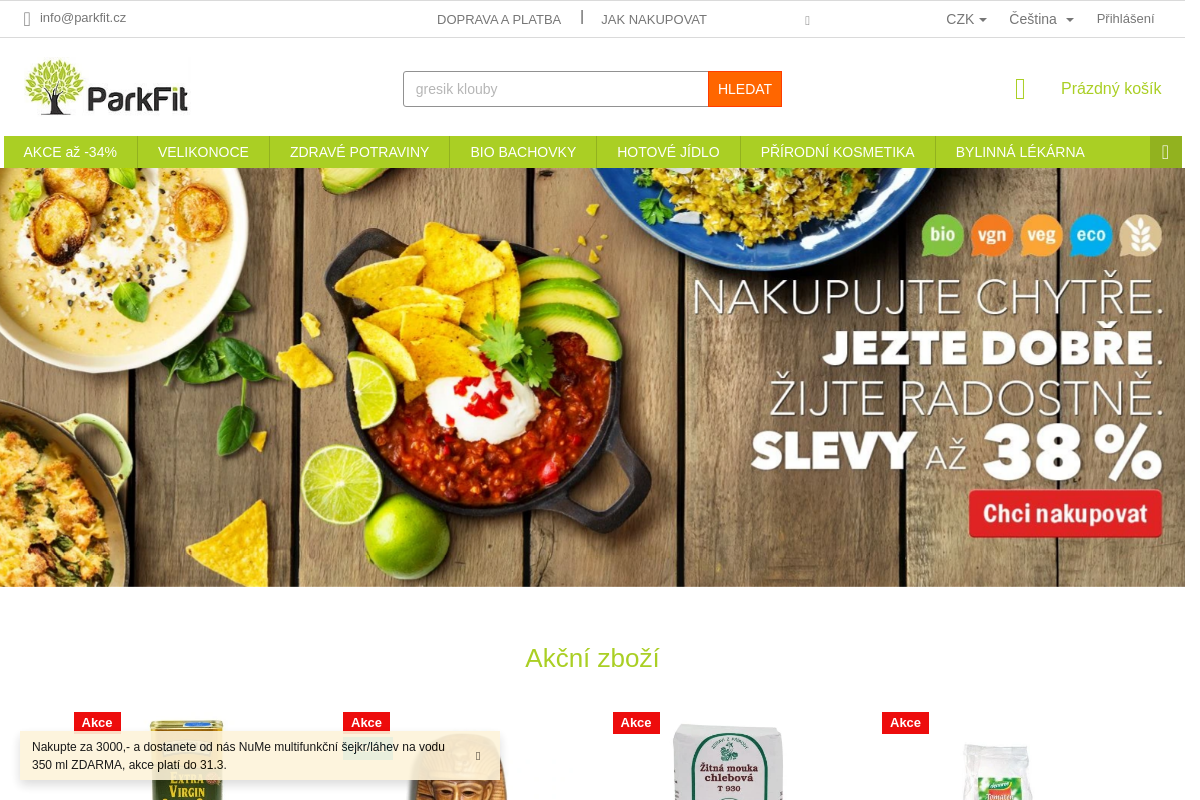Open the DOPRAVA A PLATBA link
1200x800 pixels.
499,19
